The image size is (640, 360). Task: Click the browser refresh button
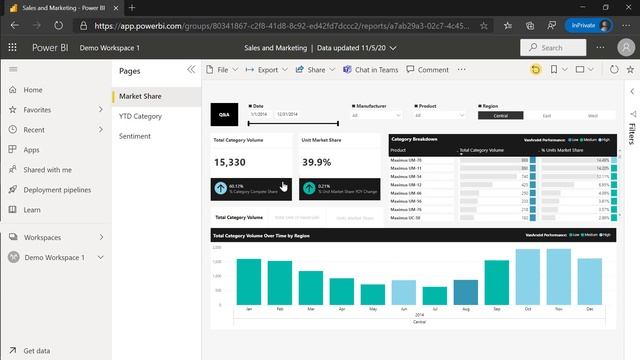(58, 26)
